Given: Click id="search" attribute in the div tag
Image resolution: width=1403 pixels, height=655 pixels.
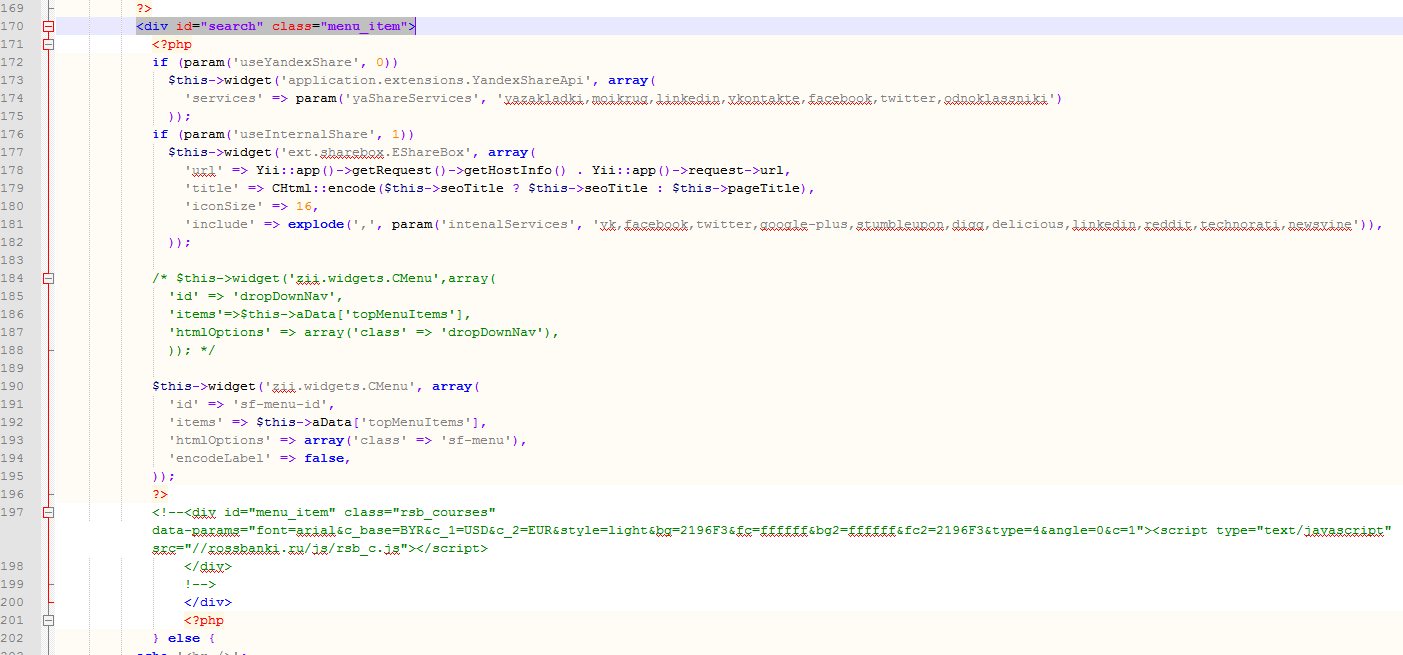Looking at the screenshot, I should (220, 26).
